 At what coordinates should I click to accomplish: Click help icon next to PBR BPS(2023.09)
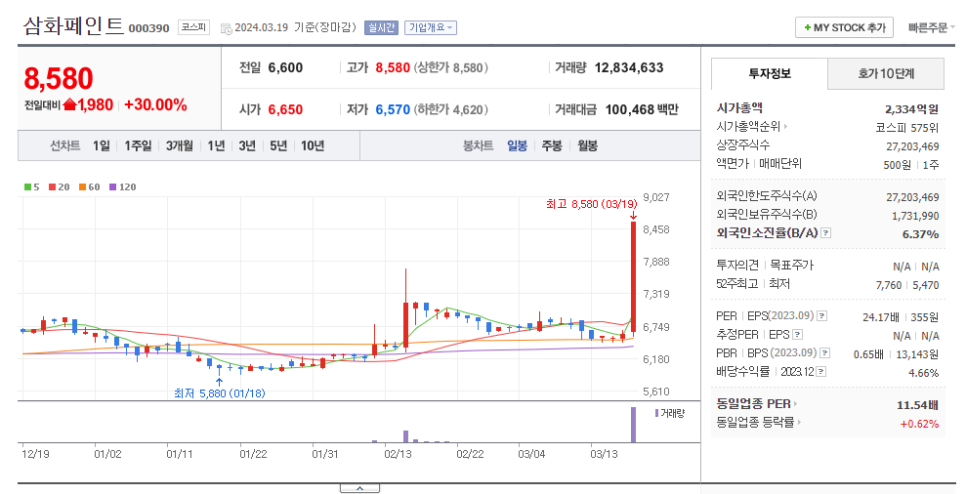825,354
